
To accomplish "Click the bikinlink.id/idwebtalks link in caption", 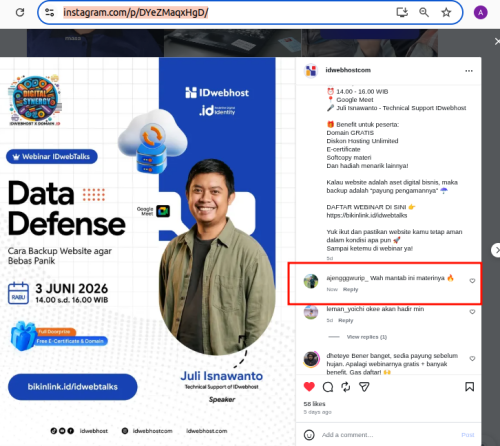I will (x=367, y=215).
